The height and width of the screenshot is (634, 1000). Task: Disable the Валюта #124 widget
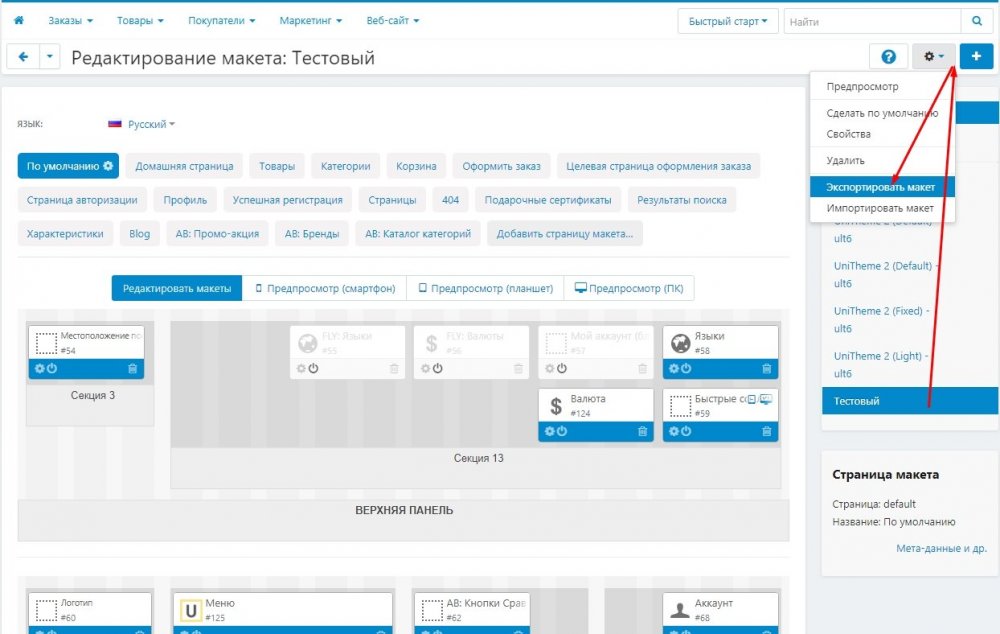pyautogui.click(x=561, y=430)
